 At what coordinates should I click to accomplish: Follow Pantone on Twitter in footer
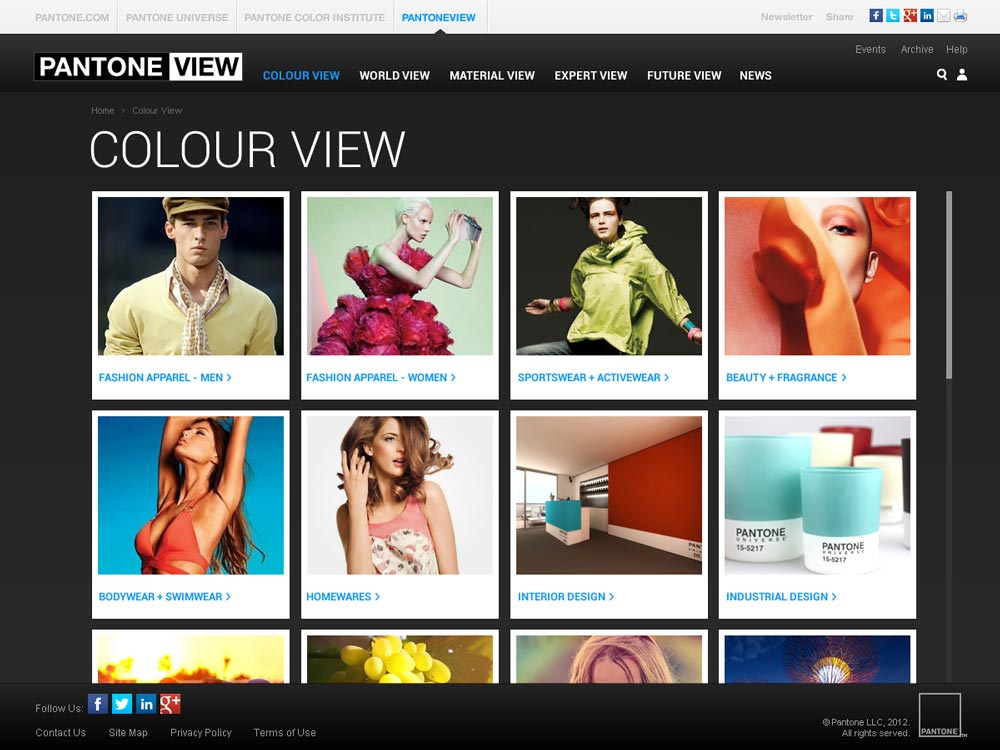[x=122, y=704]
